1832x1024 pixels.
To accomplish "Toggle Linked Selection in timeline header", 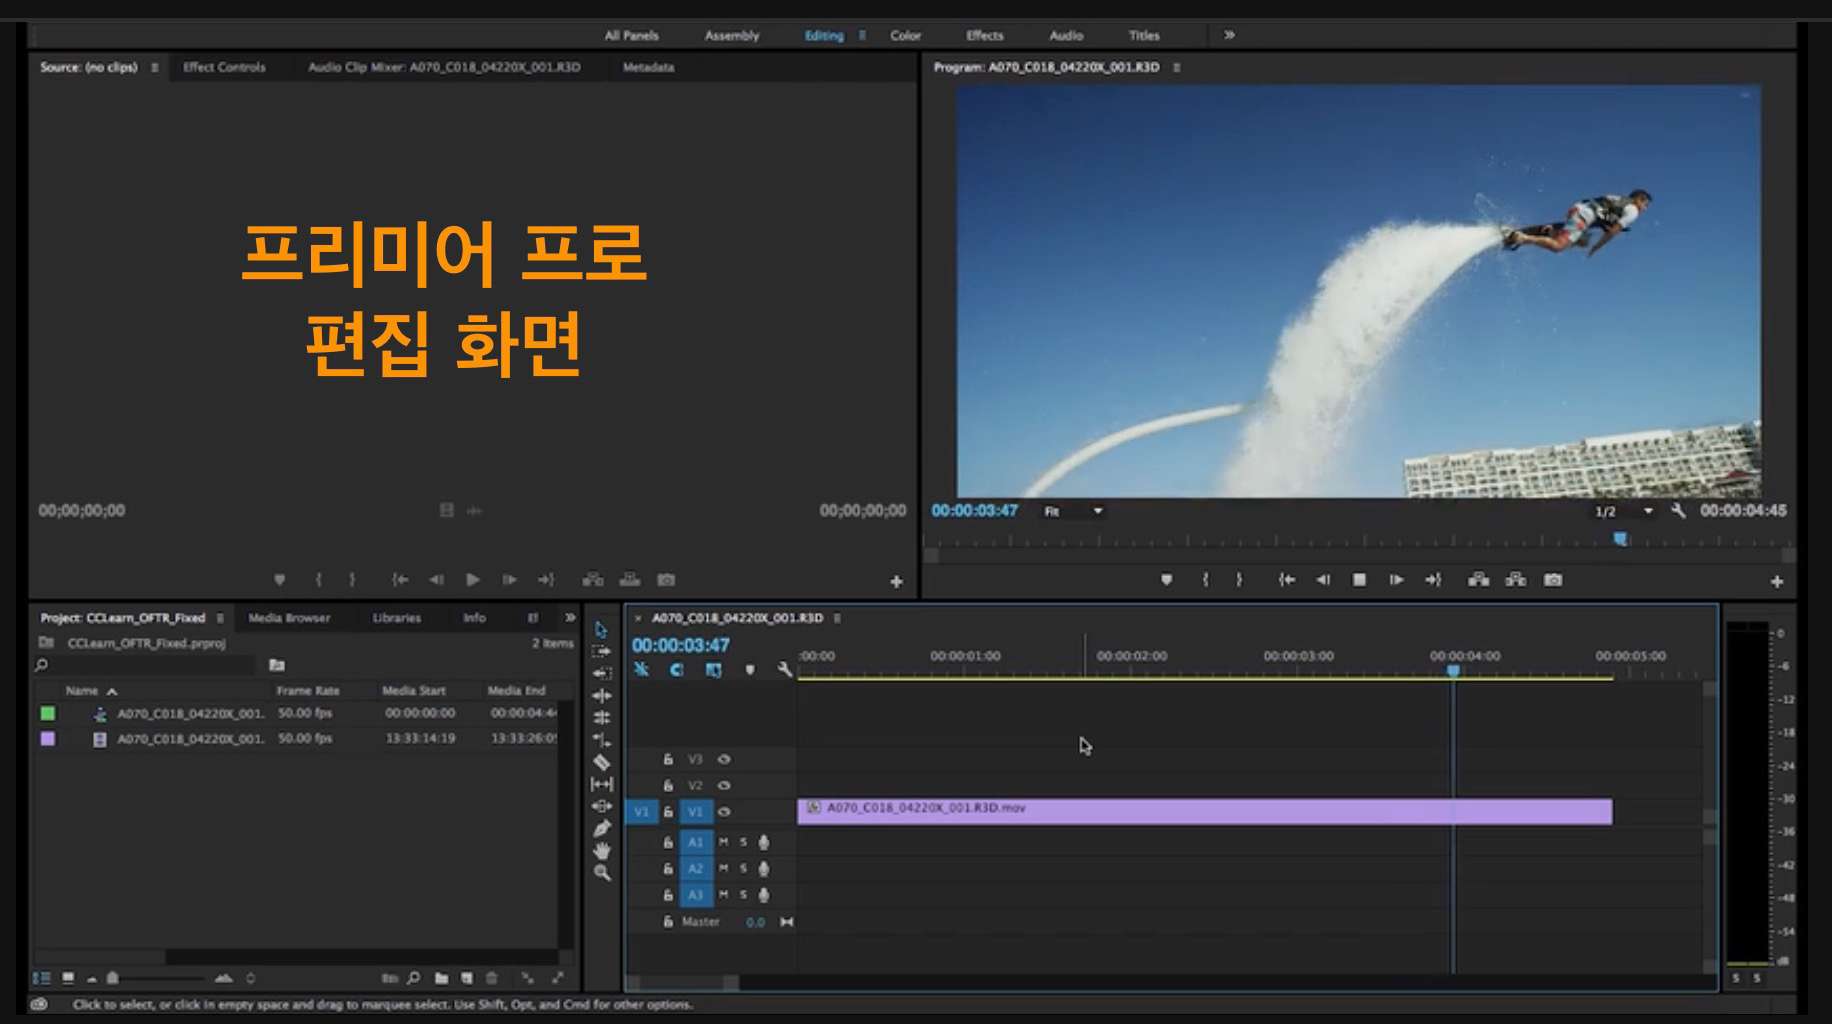I will pyautogui.click(x=713, y=670).
